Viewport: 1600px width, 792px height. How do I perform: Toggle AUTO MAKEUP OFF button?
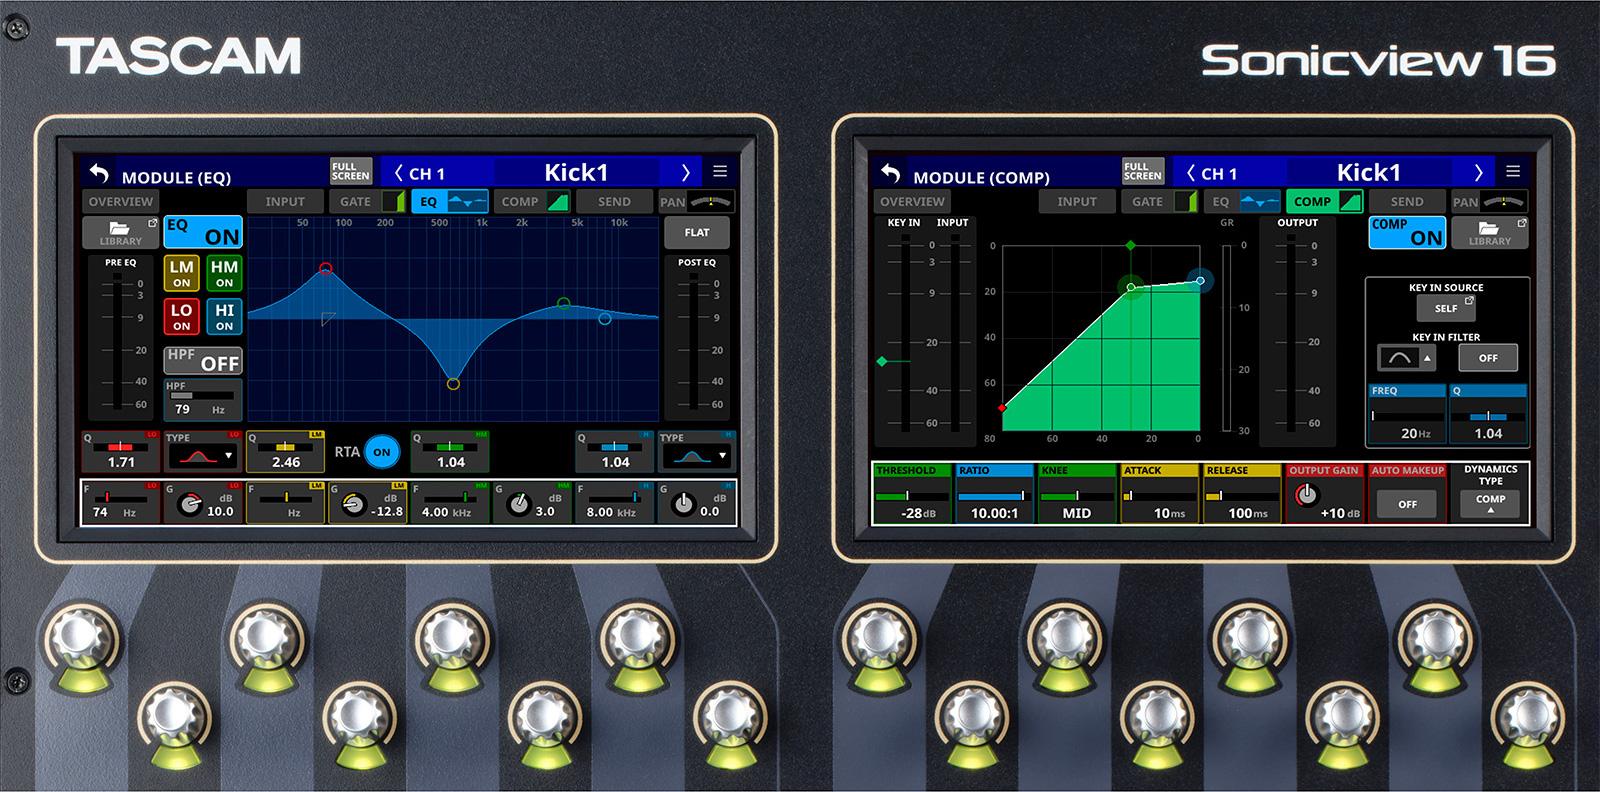pyautogui.click(x=1408, y=504)
